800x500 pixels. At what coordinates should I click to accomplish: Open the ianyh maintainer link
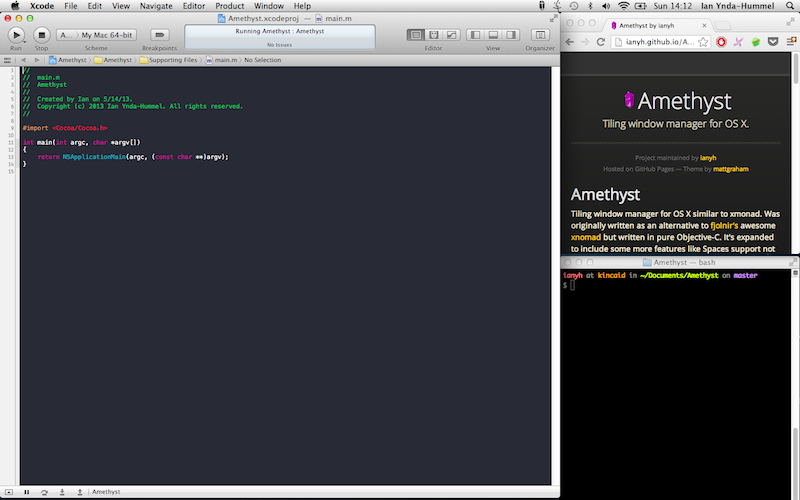[708, 158]
